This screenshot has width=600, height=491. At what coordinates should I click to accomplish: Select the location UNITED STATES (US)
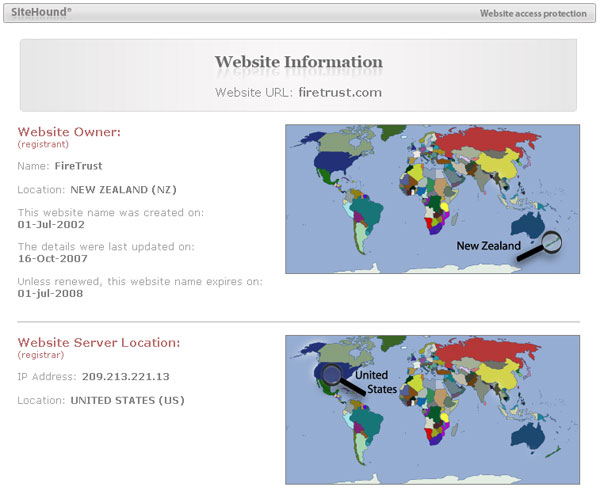[127, 400]
